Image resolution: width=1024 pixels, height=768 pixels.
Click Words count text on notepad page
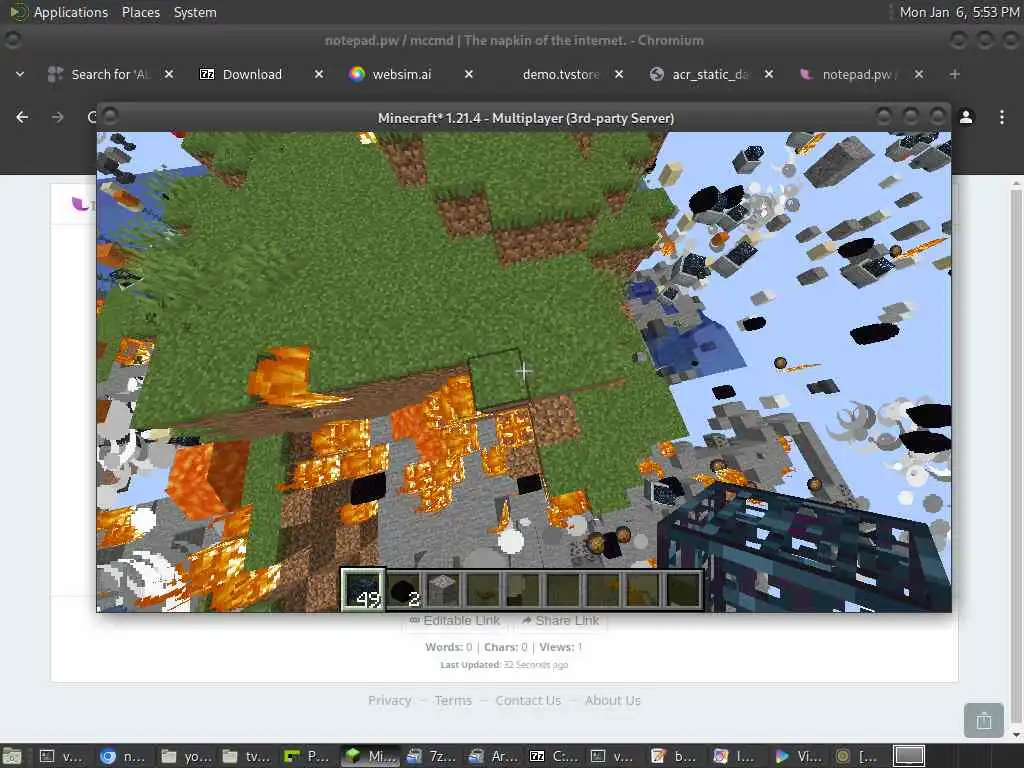coord(449,647)
